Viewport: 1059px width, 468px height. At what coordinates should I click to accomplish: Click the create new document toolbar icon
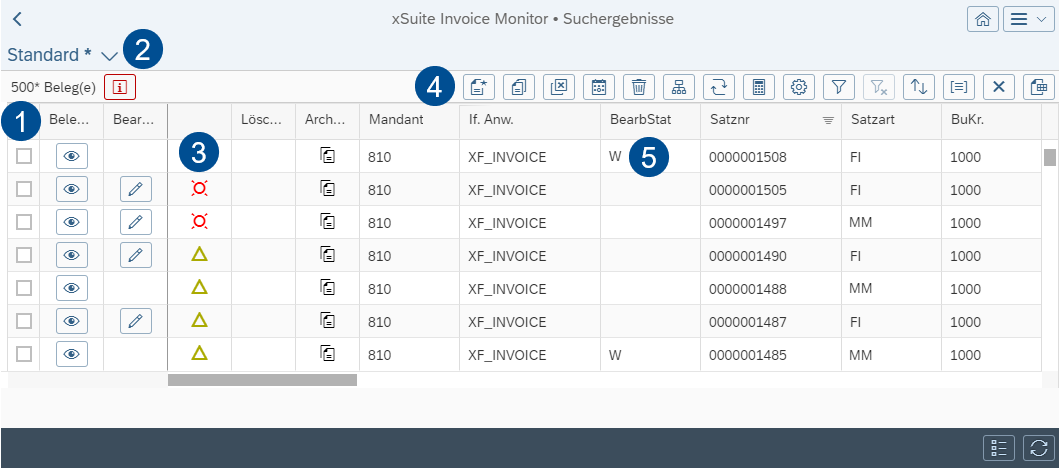point(480,86)
